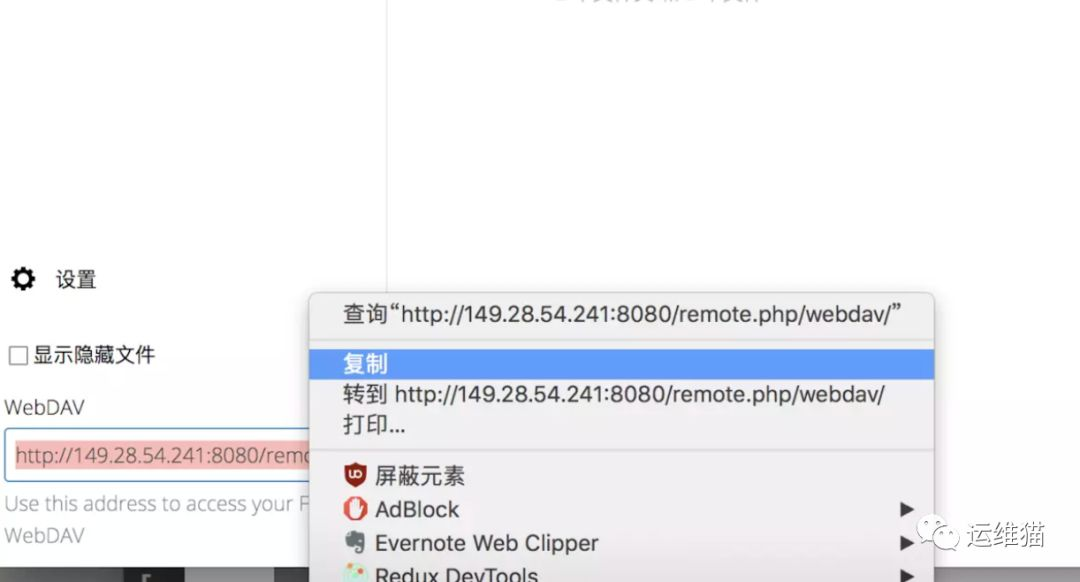1080x582 pixels.
Task: Click the Evernote elephant icon
Action: pyautogui.click(x=355, y=543)
